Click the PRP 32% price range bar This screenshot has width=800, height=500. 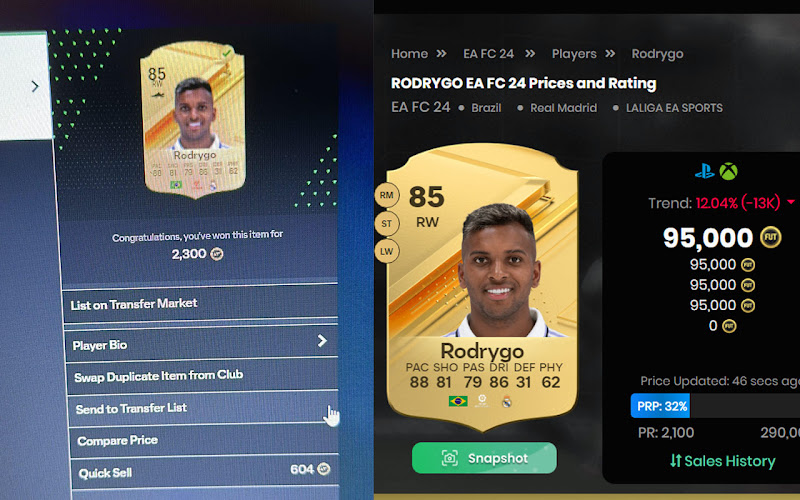coord(715,406)
